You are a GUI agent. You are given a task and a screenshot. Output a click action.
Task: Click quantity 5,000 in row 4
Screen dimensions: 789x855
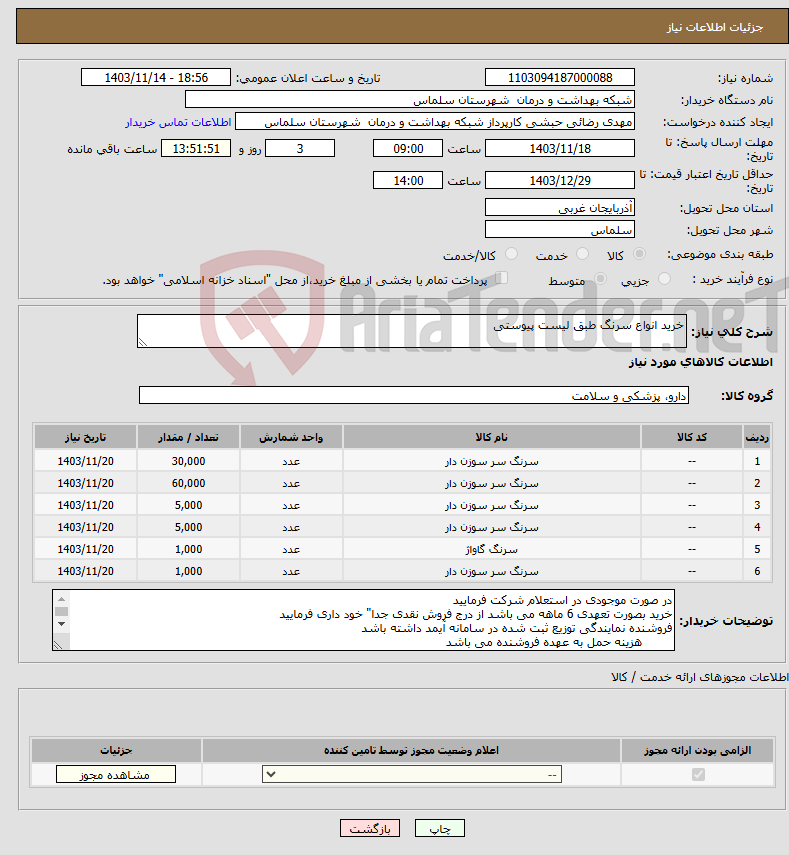(188, 527)
